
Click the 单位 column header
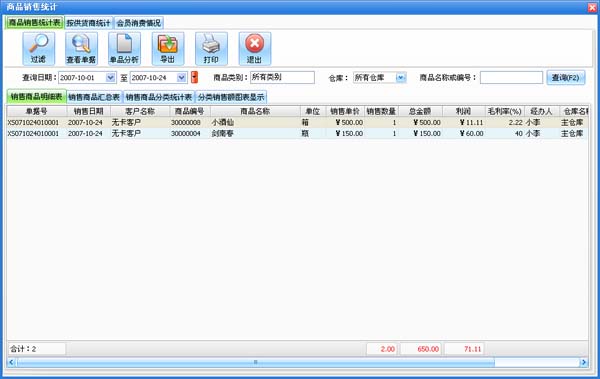[313, 111]
